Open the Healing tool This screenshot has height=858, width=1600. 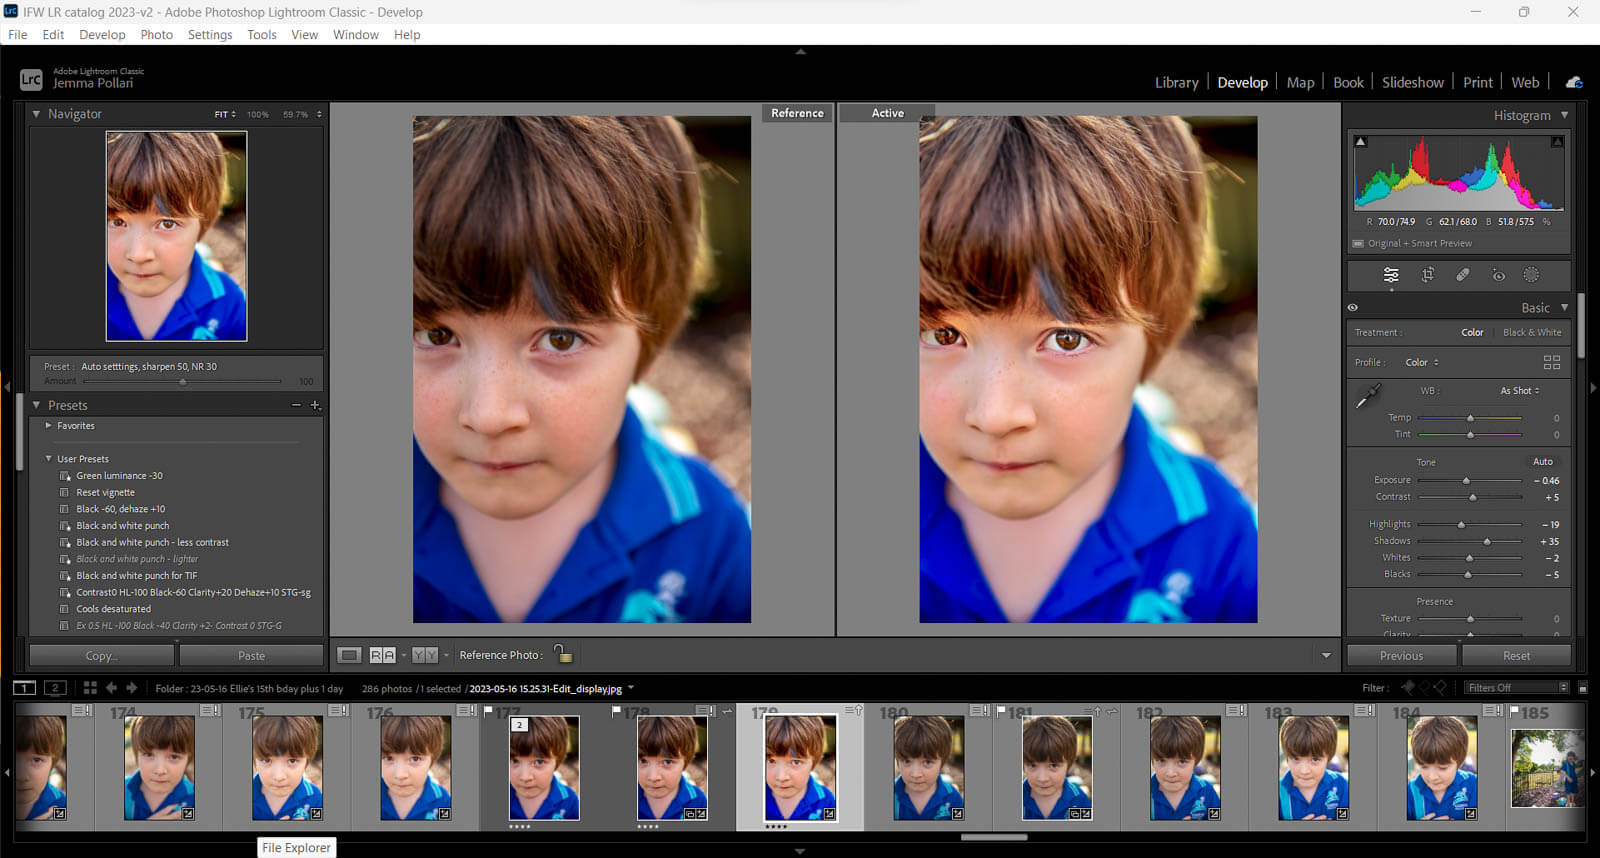click(x=1462, y=275)
